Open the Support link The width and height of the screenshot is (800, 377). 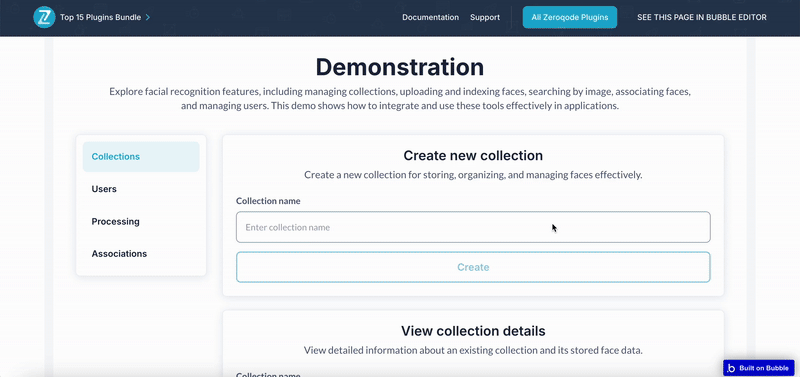tap(485, 17)
